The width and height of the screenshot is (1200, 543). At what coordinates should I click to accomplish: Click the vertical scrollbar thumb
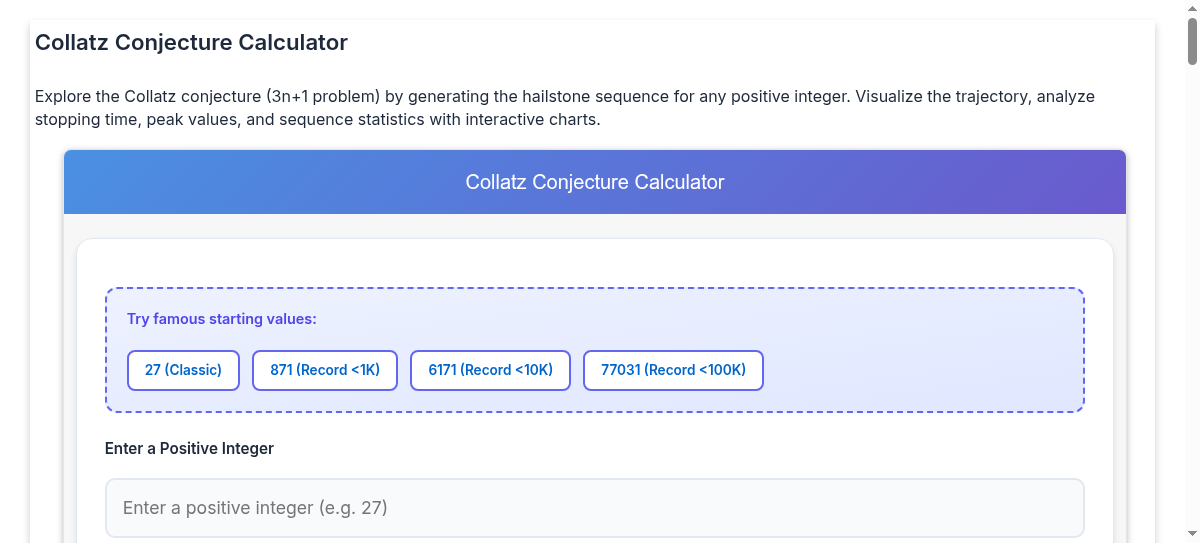pyautogui.click(x=1191, y=40)
